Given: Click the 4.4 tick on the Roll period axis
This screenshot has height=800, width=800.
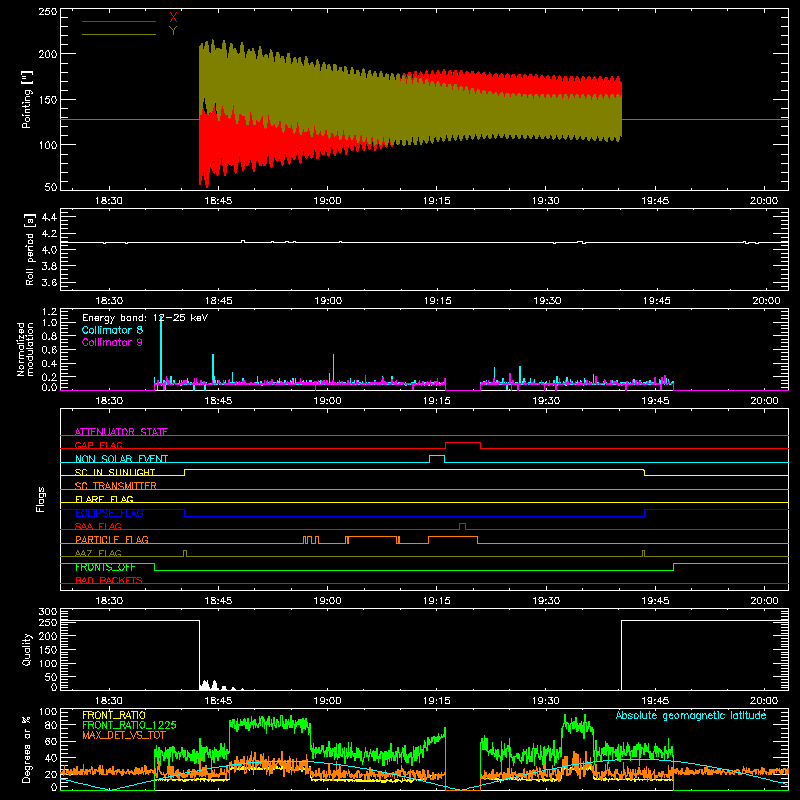Looking at the screenshot, I should click(x=49, y=217).
